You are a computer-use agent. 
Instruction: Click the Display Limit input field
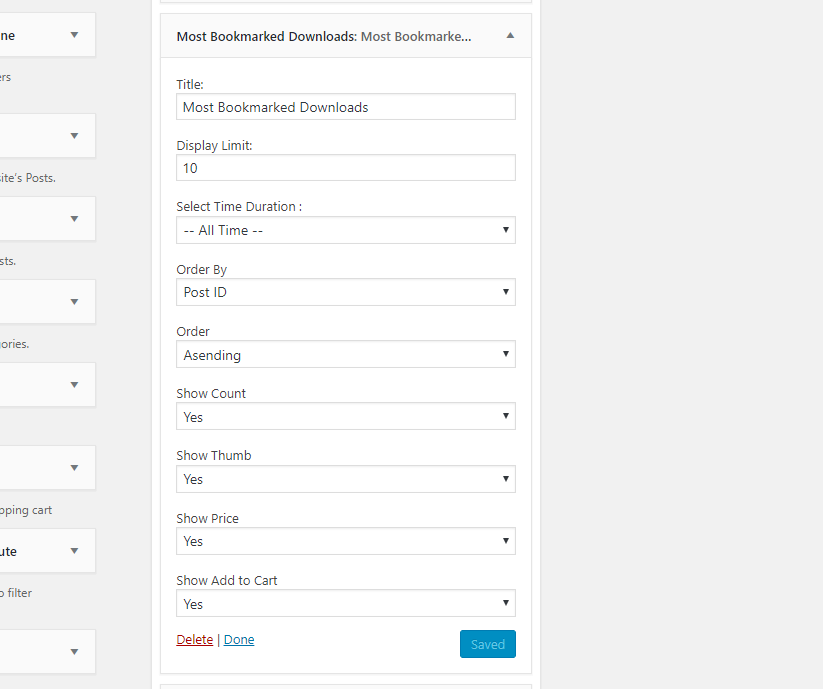(x=345, y=168)
